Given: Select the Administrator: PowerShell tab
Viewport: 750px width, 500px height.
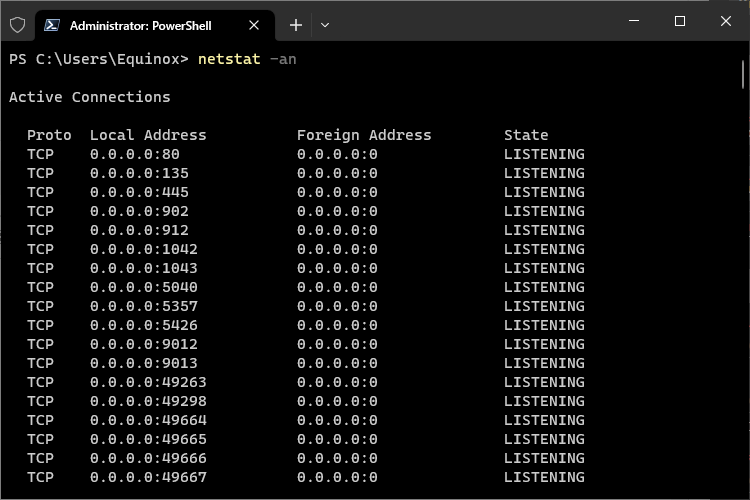Looking at the screenshot, I should tap(155, 25).
